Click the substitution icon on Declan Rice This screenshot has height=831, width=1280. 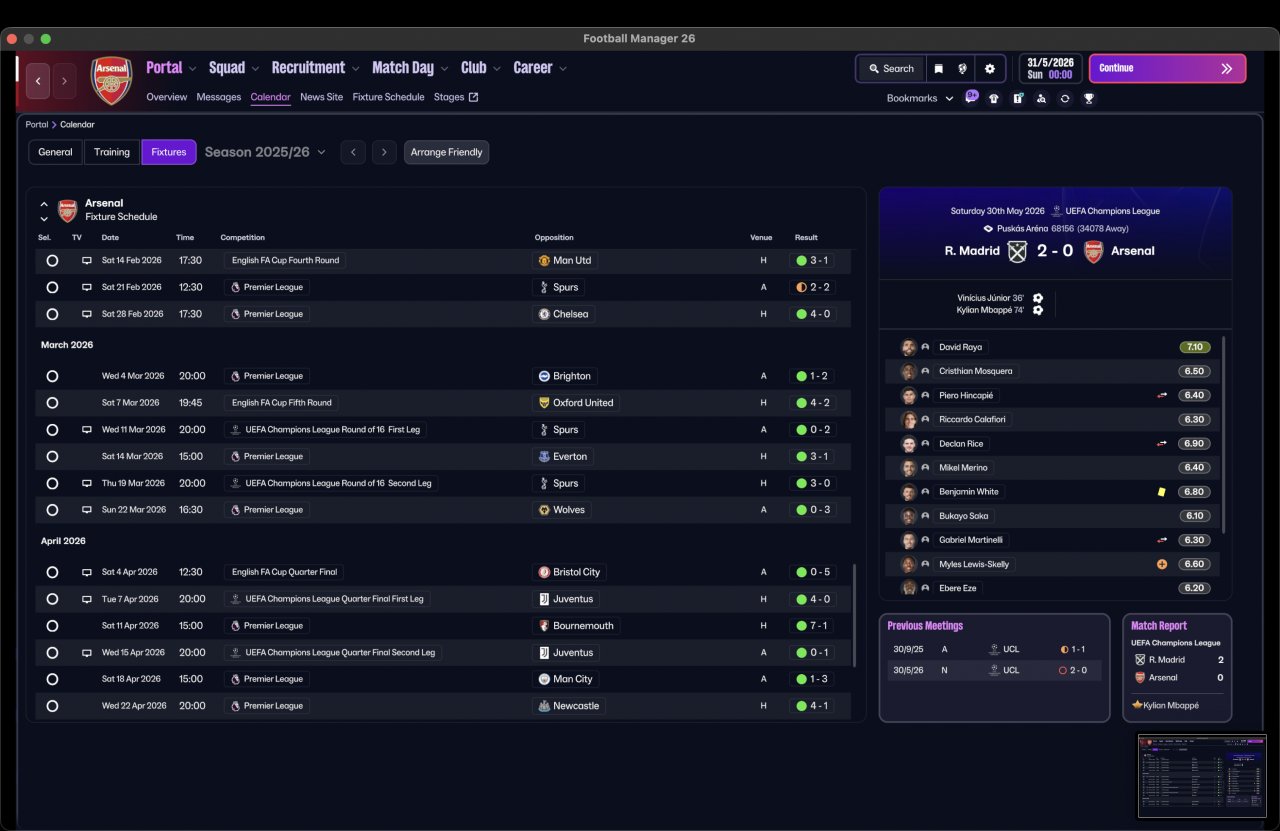(x=1162, y=444)
